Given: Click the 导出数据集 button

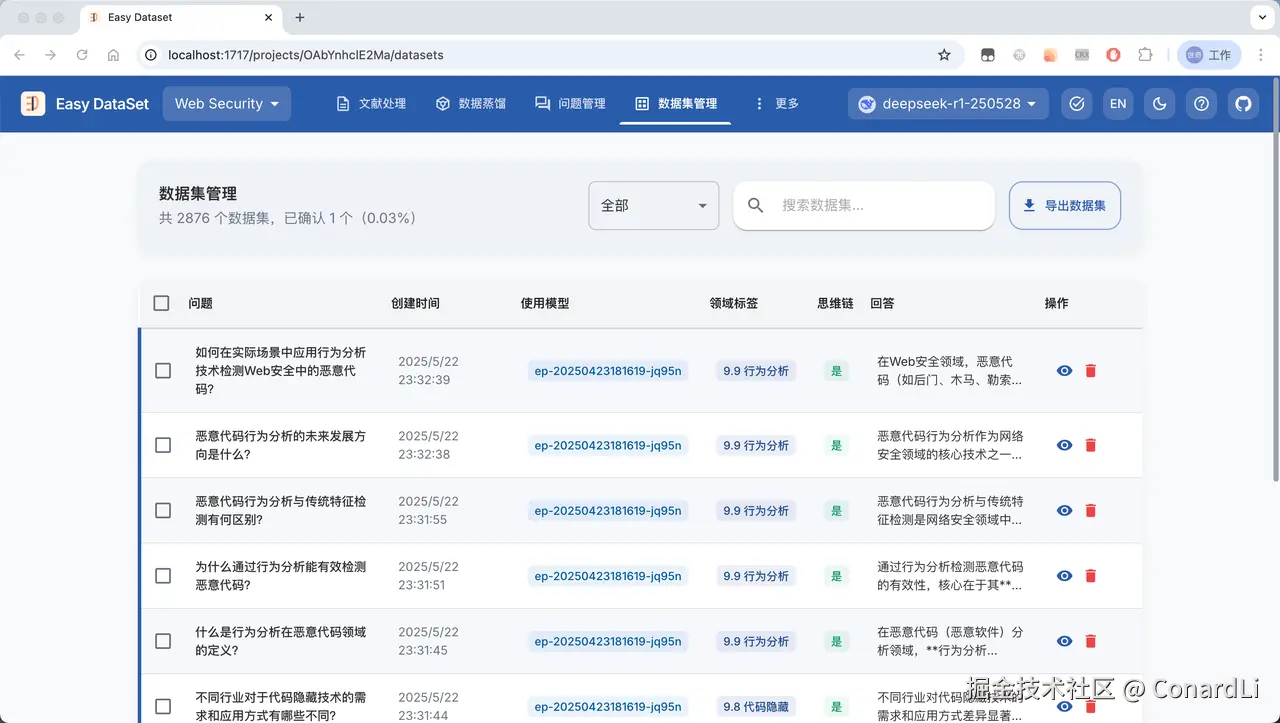Looking at the screenshot, I should click(1065, 206).
